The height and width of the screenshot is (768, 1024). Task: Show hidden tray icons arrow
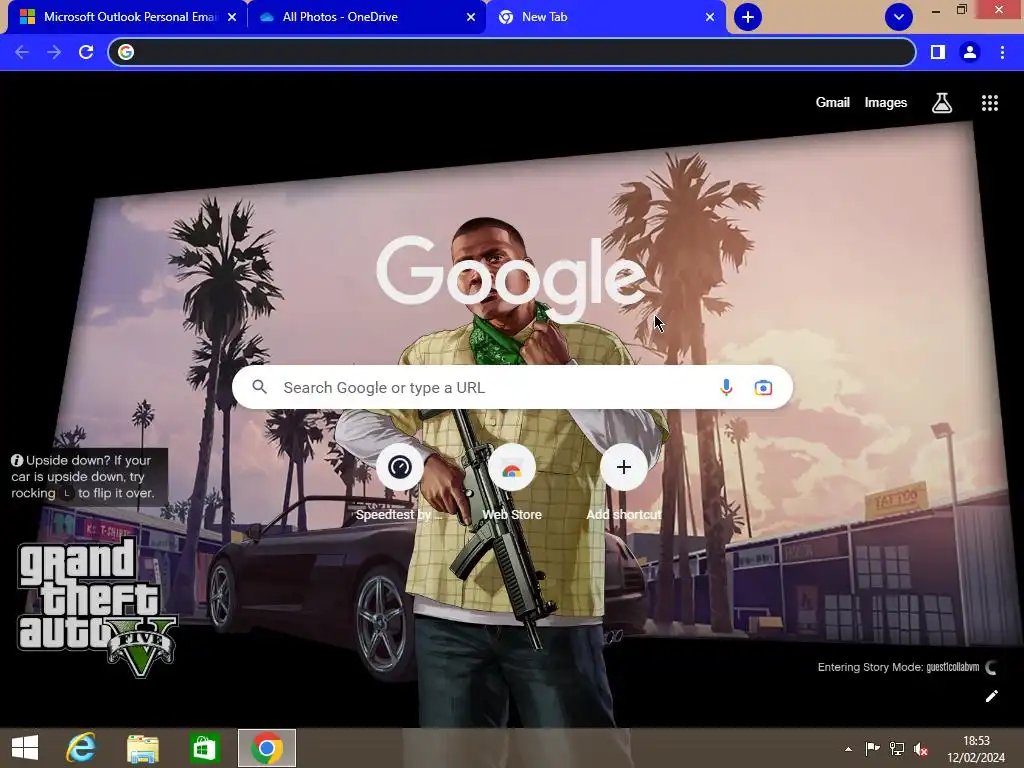coord(848,749)
